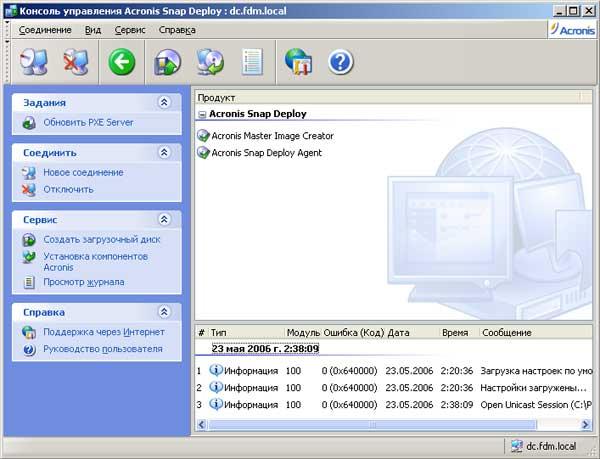600x459 pixels.
Task: Click the Acronis Master Image Creator icon
Action: (x=203, y=136)
